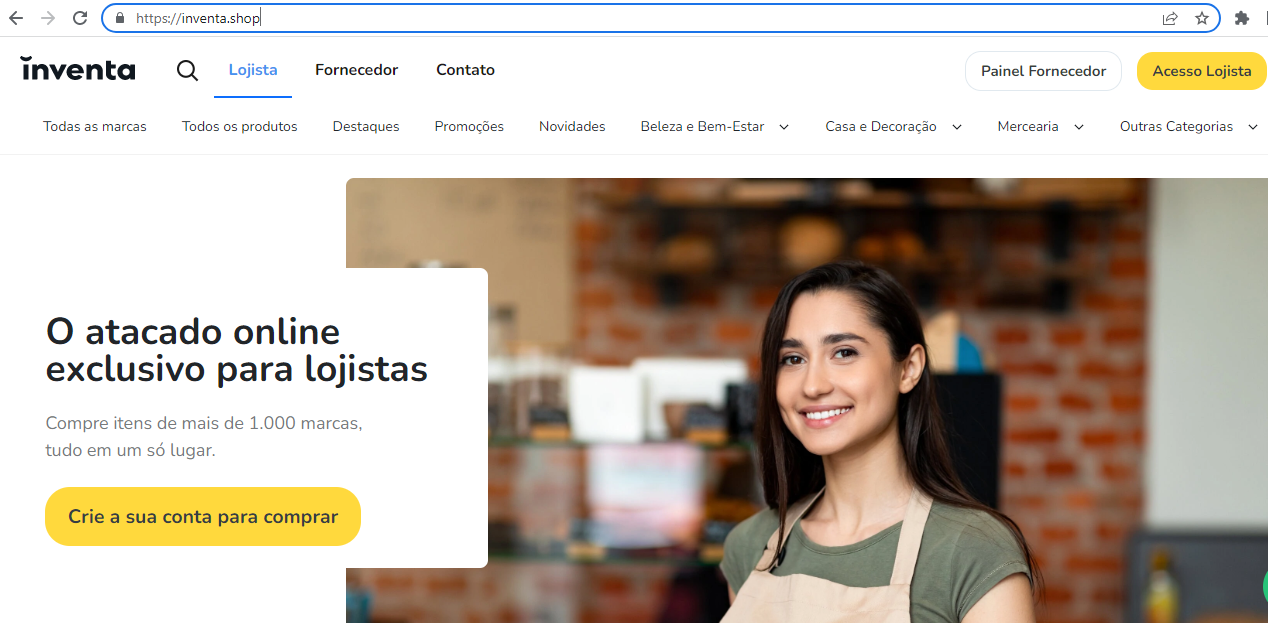Bookmark the page with the star icon
This screenshot has height=623, width=1268.
[x=1201, y=17]
